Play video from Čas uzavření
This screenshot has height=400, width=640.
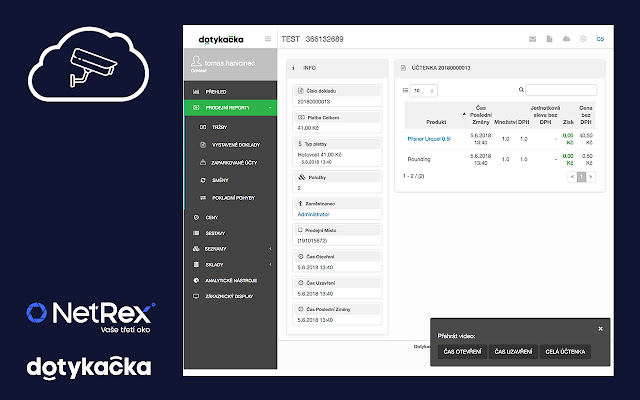click(x=513, y=352)
